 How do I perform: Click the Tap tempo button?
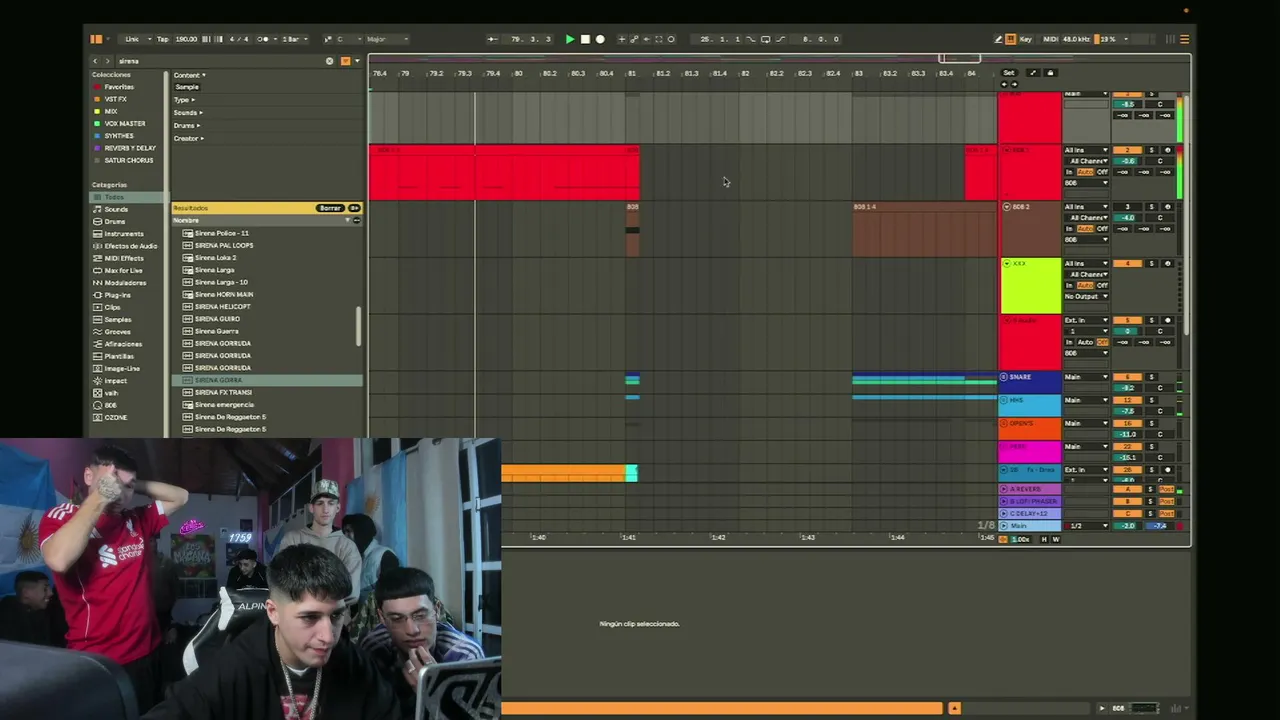(x=162, y=39)
